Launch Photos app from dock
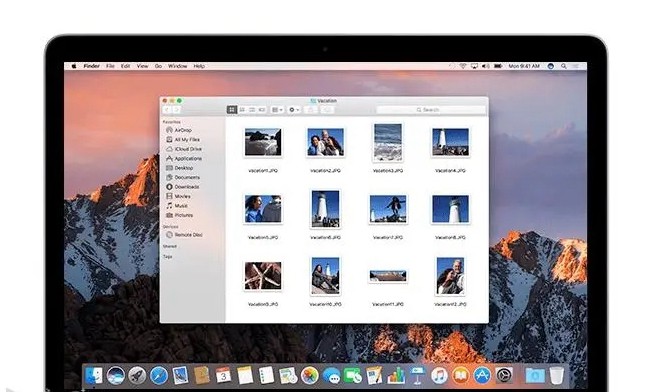Image resolution: width=651 pixels, height=392 pixels. pos(309,376)
